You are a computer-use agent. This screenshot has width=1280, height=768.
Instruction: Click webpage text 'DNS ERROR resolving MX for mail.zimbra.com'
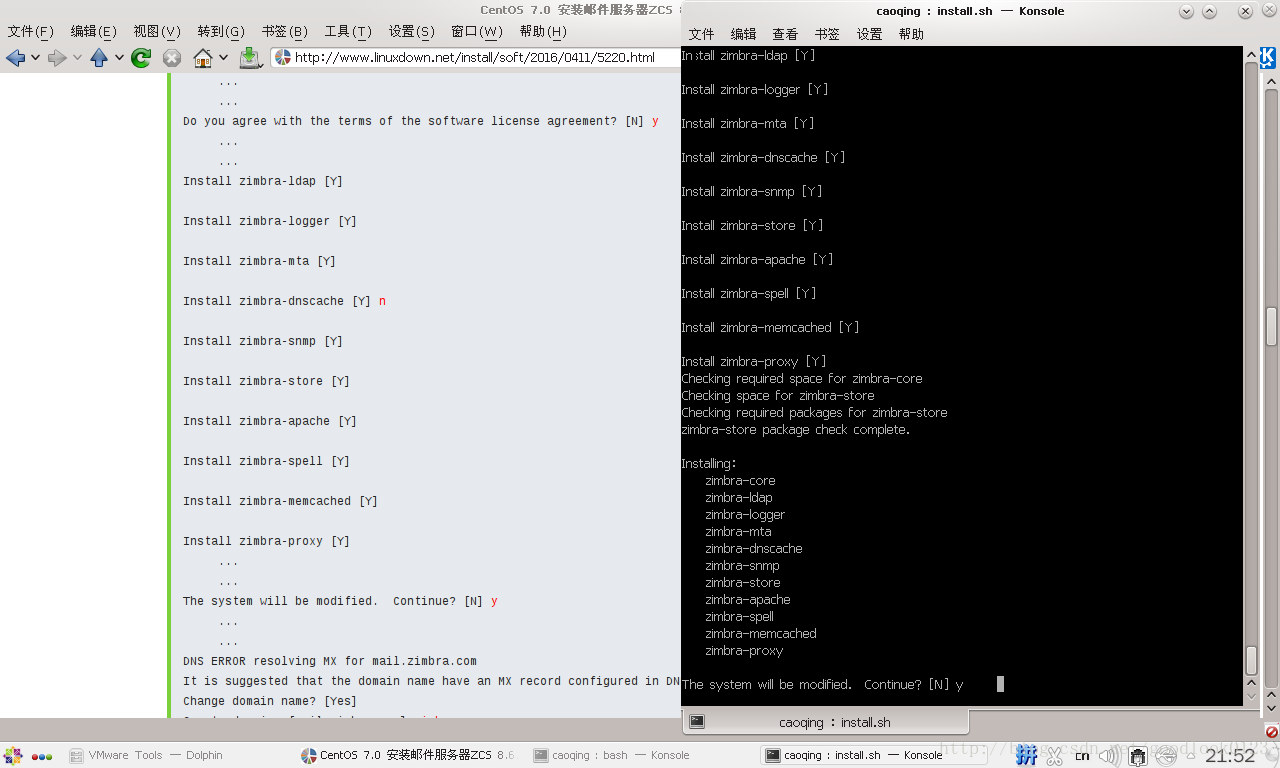coord(330,661)
